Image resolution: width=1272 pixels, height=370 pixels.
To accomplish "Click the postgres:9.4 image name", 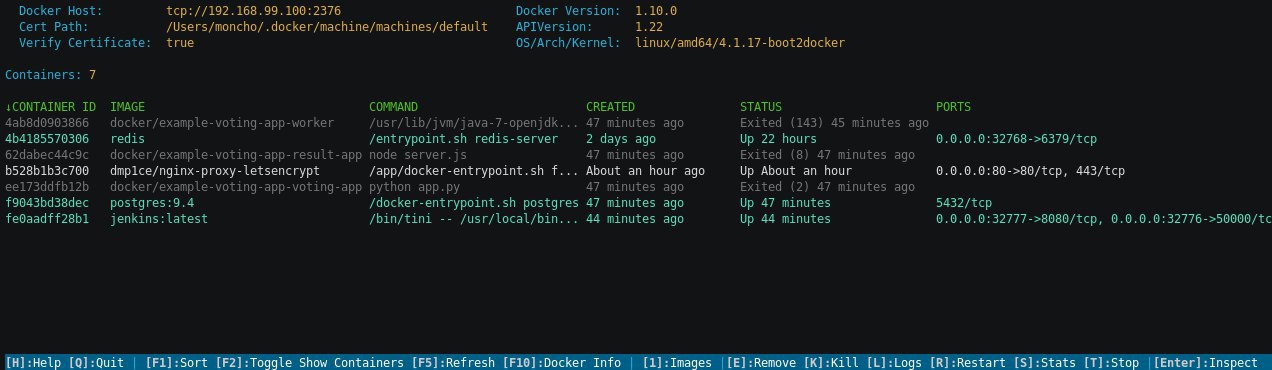I will 152,203.
